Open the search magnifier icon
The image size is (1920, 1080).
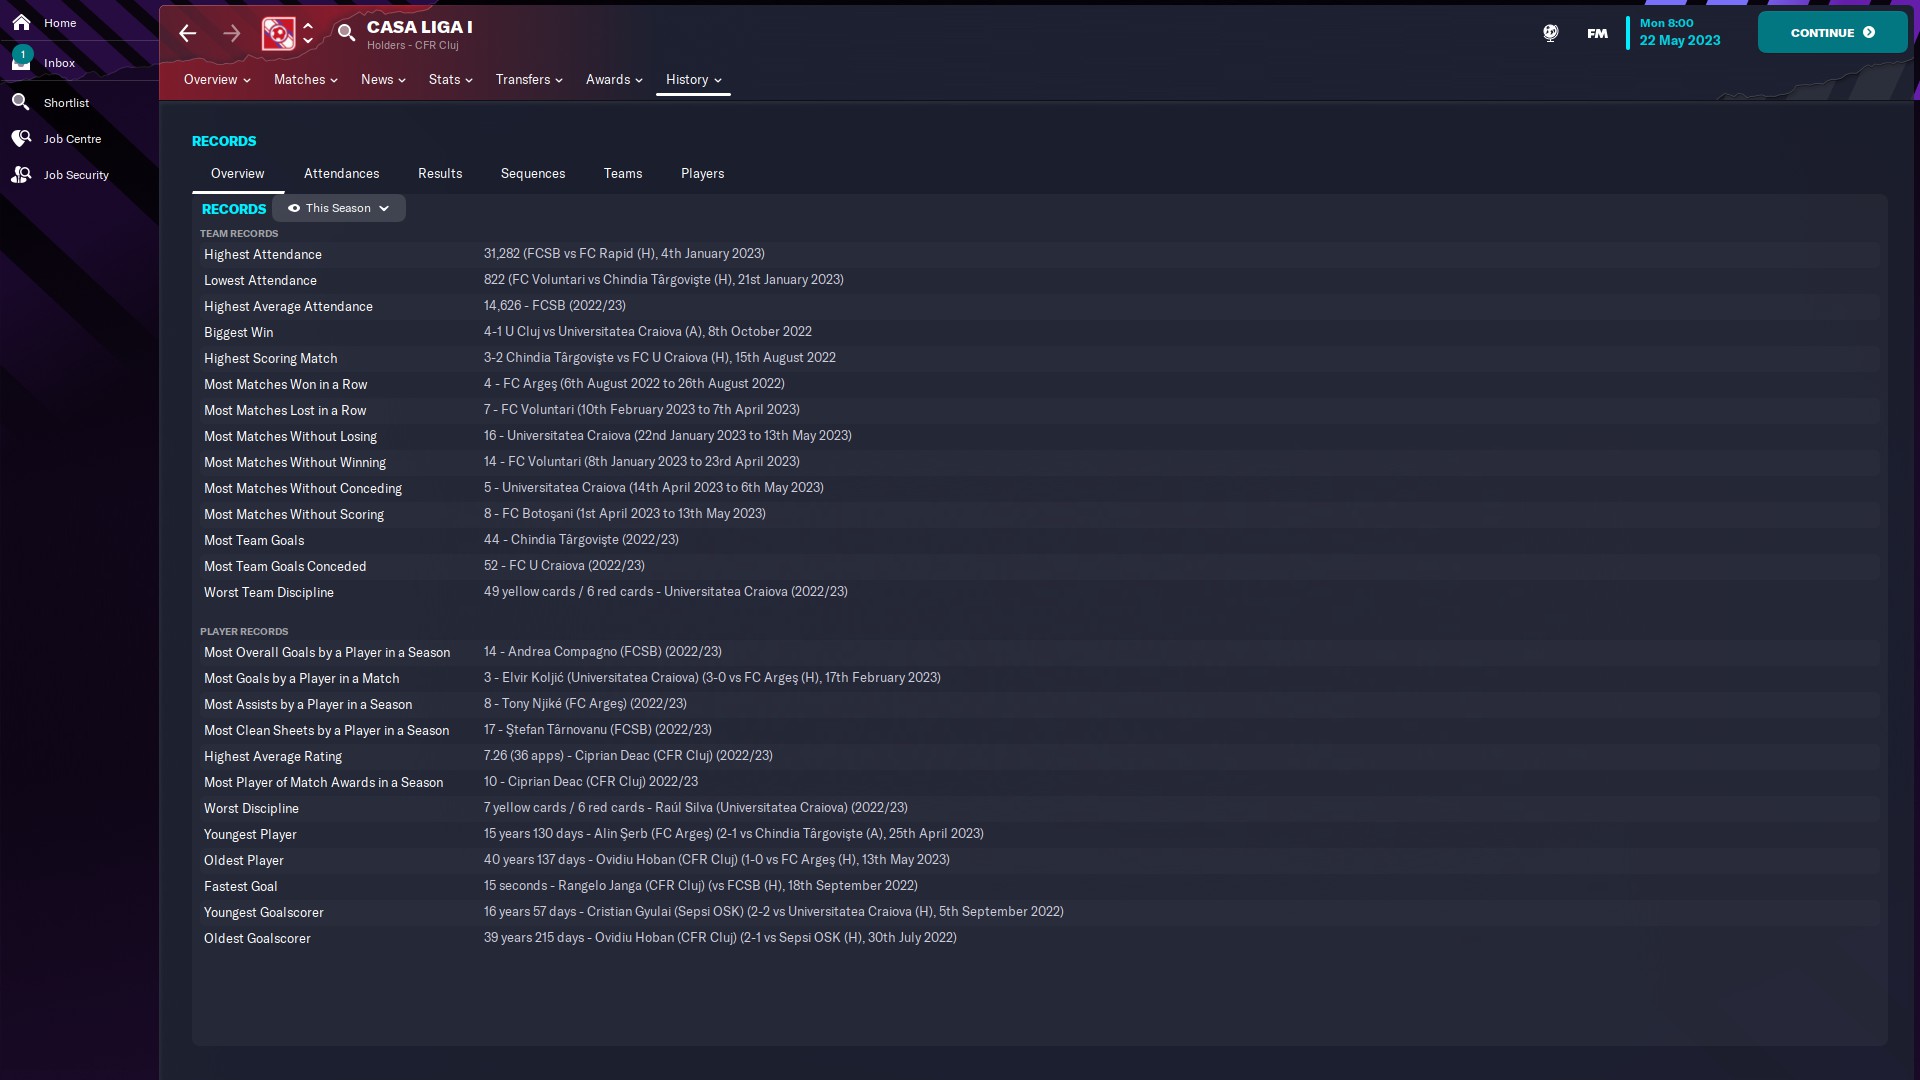[346, 33]
